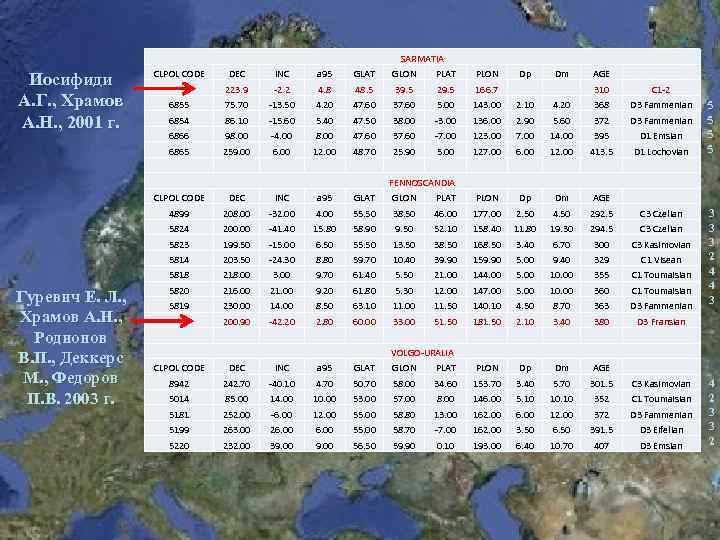The width and height of the screenshot is (720, 540).
Task: Click AGE value 413.5
Action: point(601,152)
